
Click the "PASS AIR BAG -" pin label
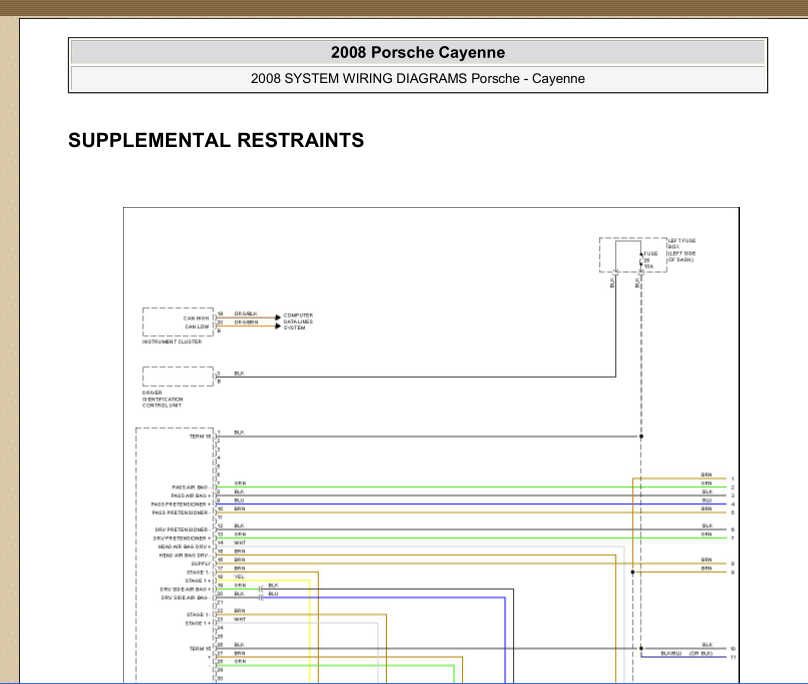point(191,487)
